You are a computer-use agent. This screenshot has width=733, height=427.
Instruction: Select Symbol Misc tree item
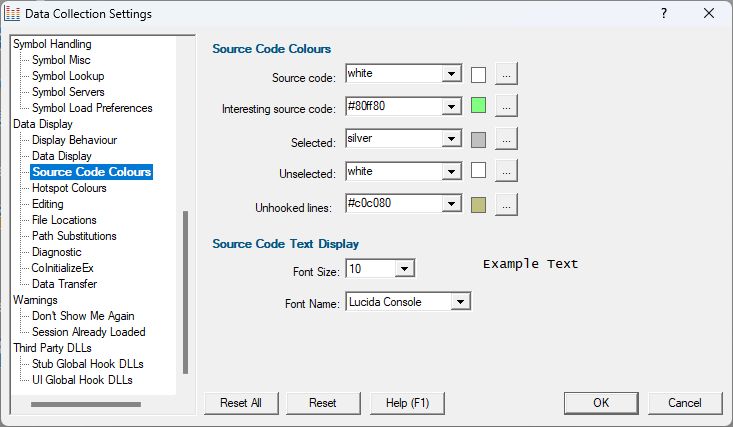(61, 60)
